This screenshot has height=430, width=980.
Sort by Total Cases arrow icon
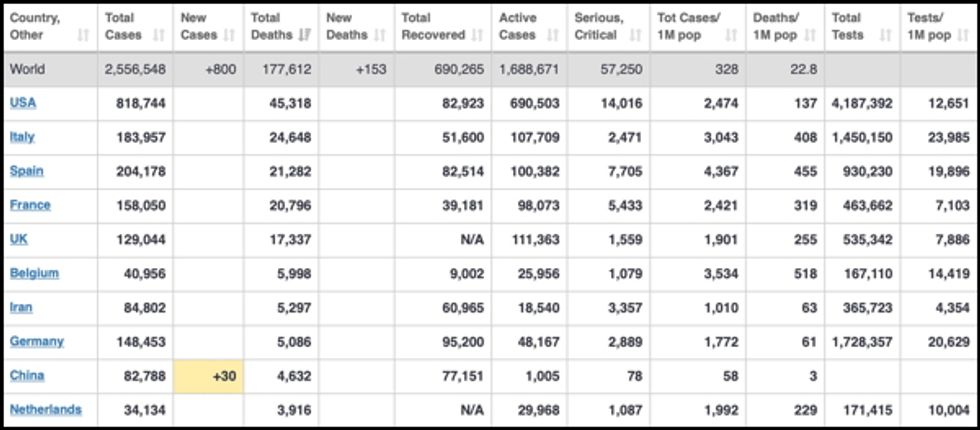pyautogui.click(x=159, y=36)
